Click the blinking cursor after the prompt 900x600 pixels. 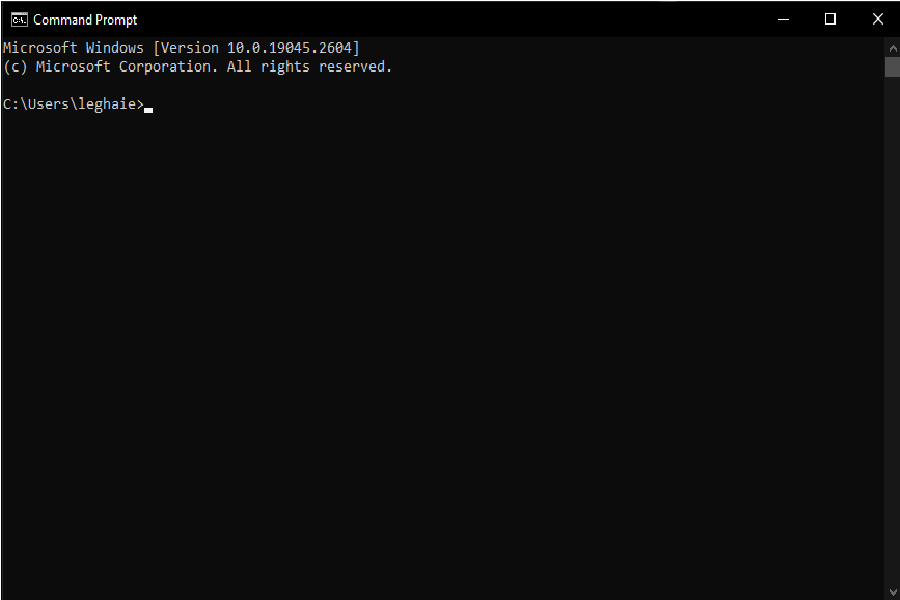pos(148,108)
